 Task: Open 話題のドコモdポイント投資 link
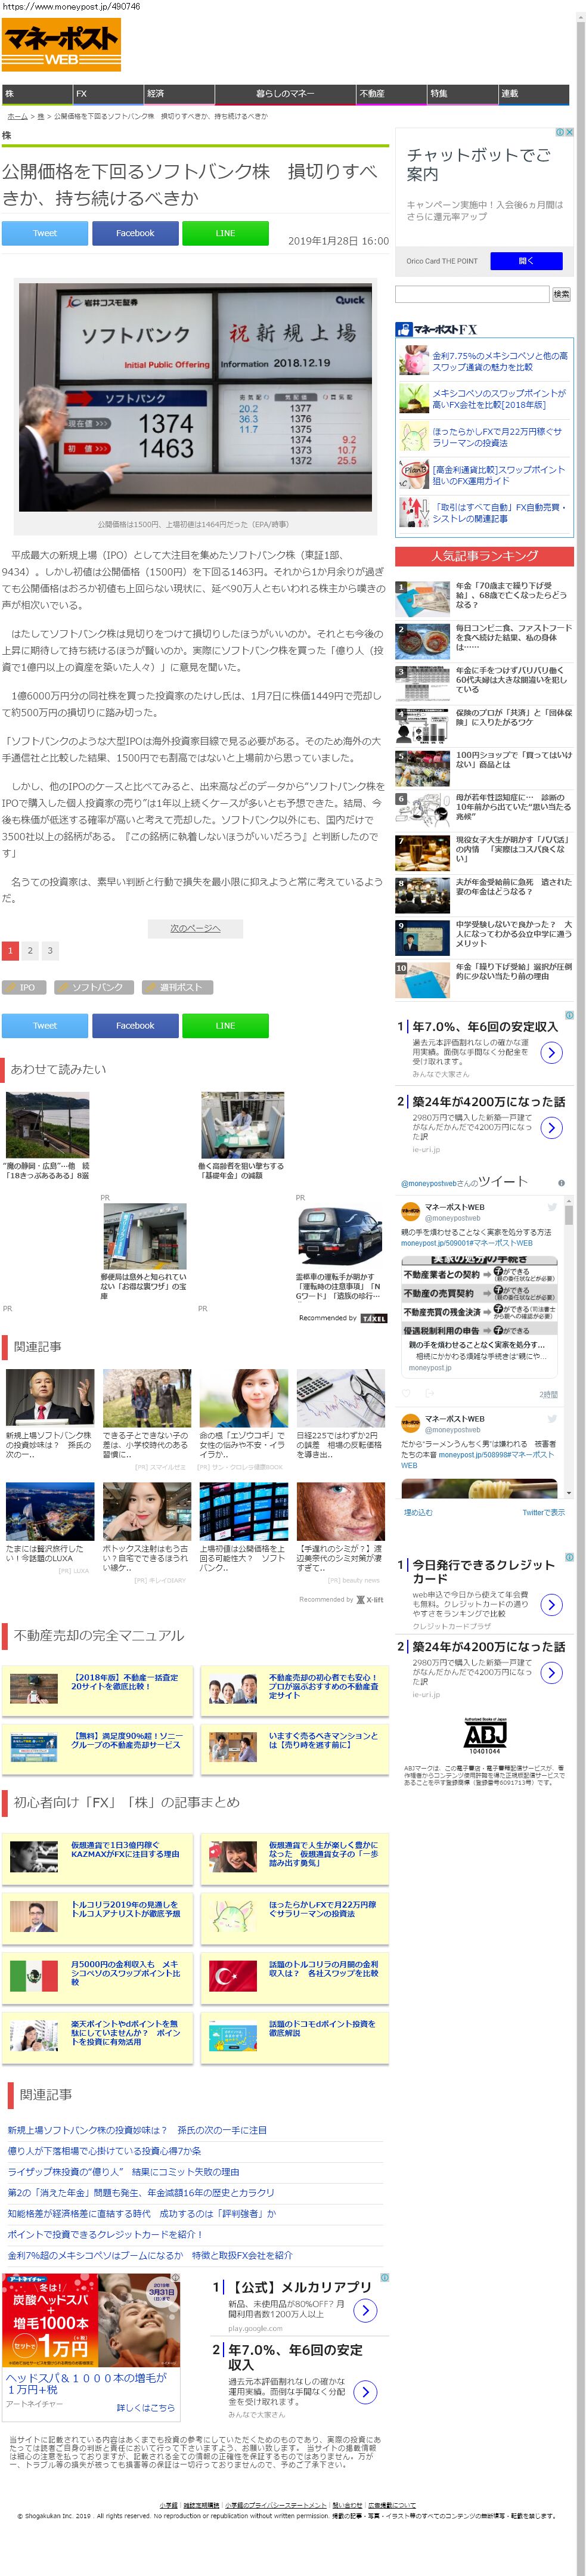point(322,2028)
